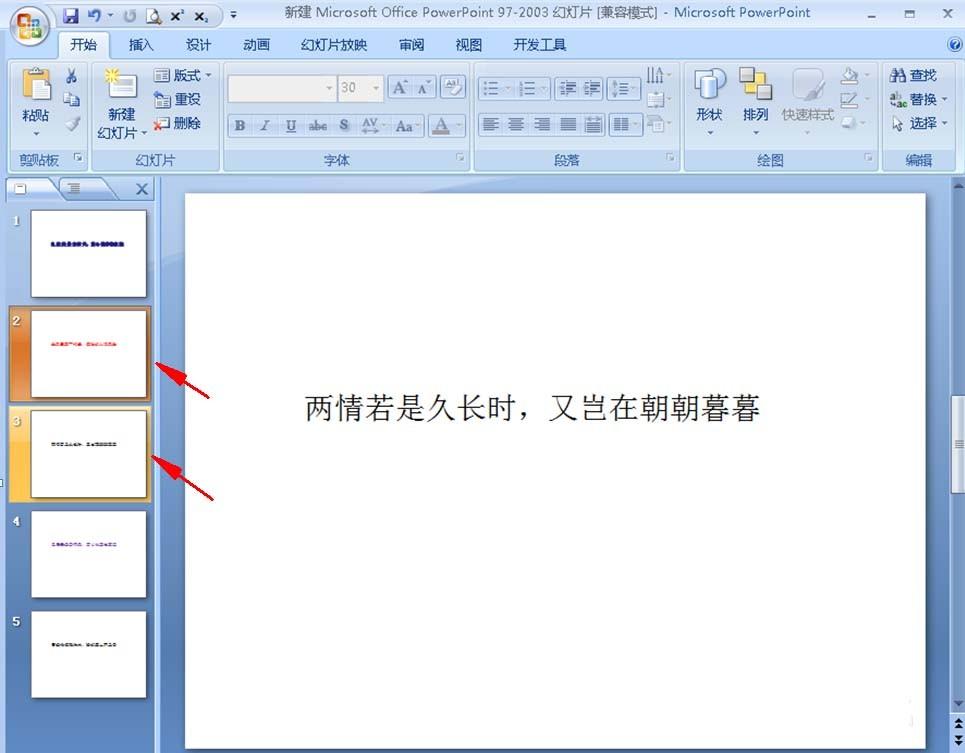
Task: Select slide 4 thumbnail
Action: pos(89,554)
